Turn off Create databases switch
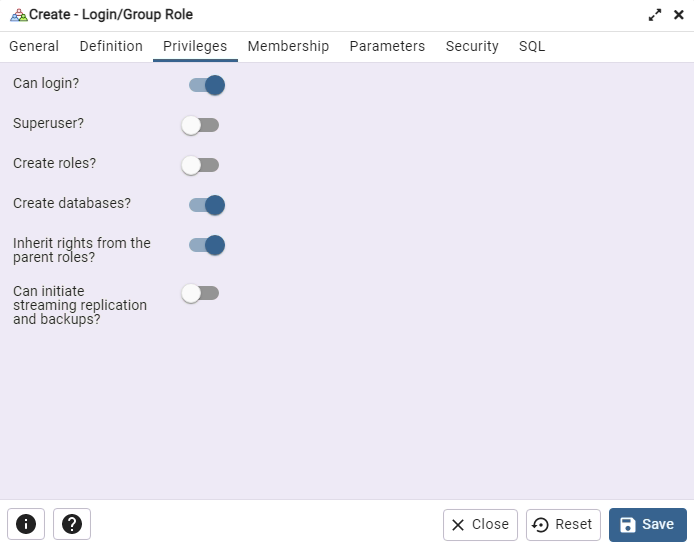The width and height of the screenshot is (694, 549). (206, 205)
